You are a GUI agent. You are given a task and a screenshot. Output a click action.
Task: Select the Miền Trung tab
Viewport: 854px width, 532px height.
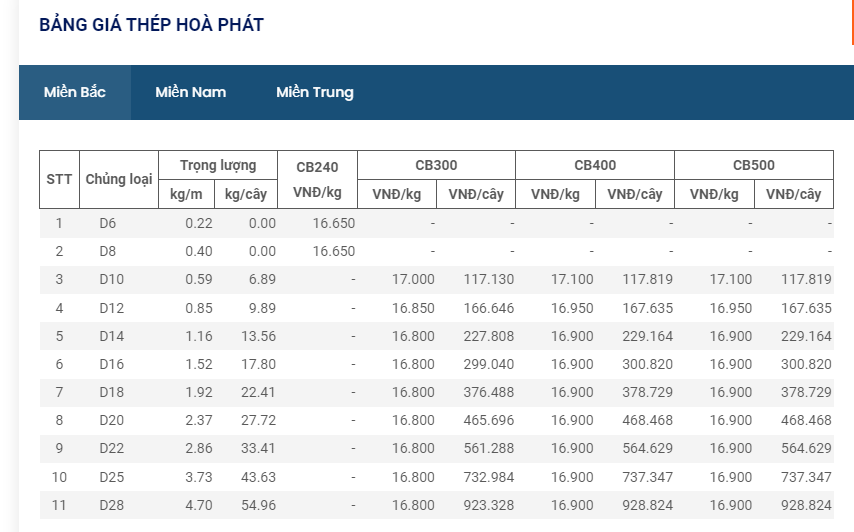(315, 92)
